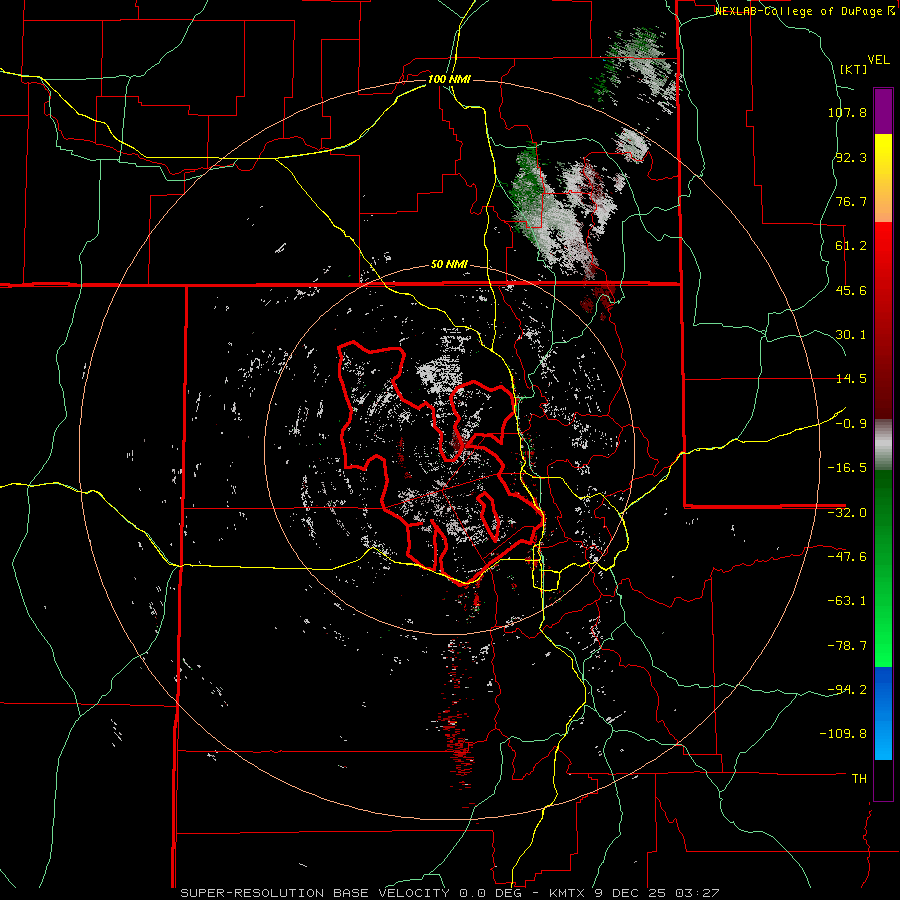
Task: Click the -78.7 velocity scale value
Action: [x=847, y=646]
